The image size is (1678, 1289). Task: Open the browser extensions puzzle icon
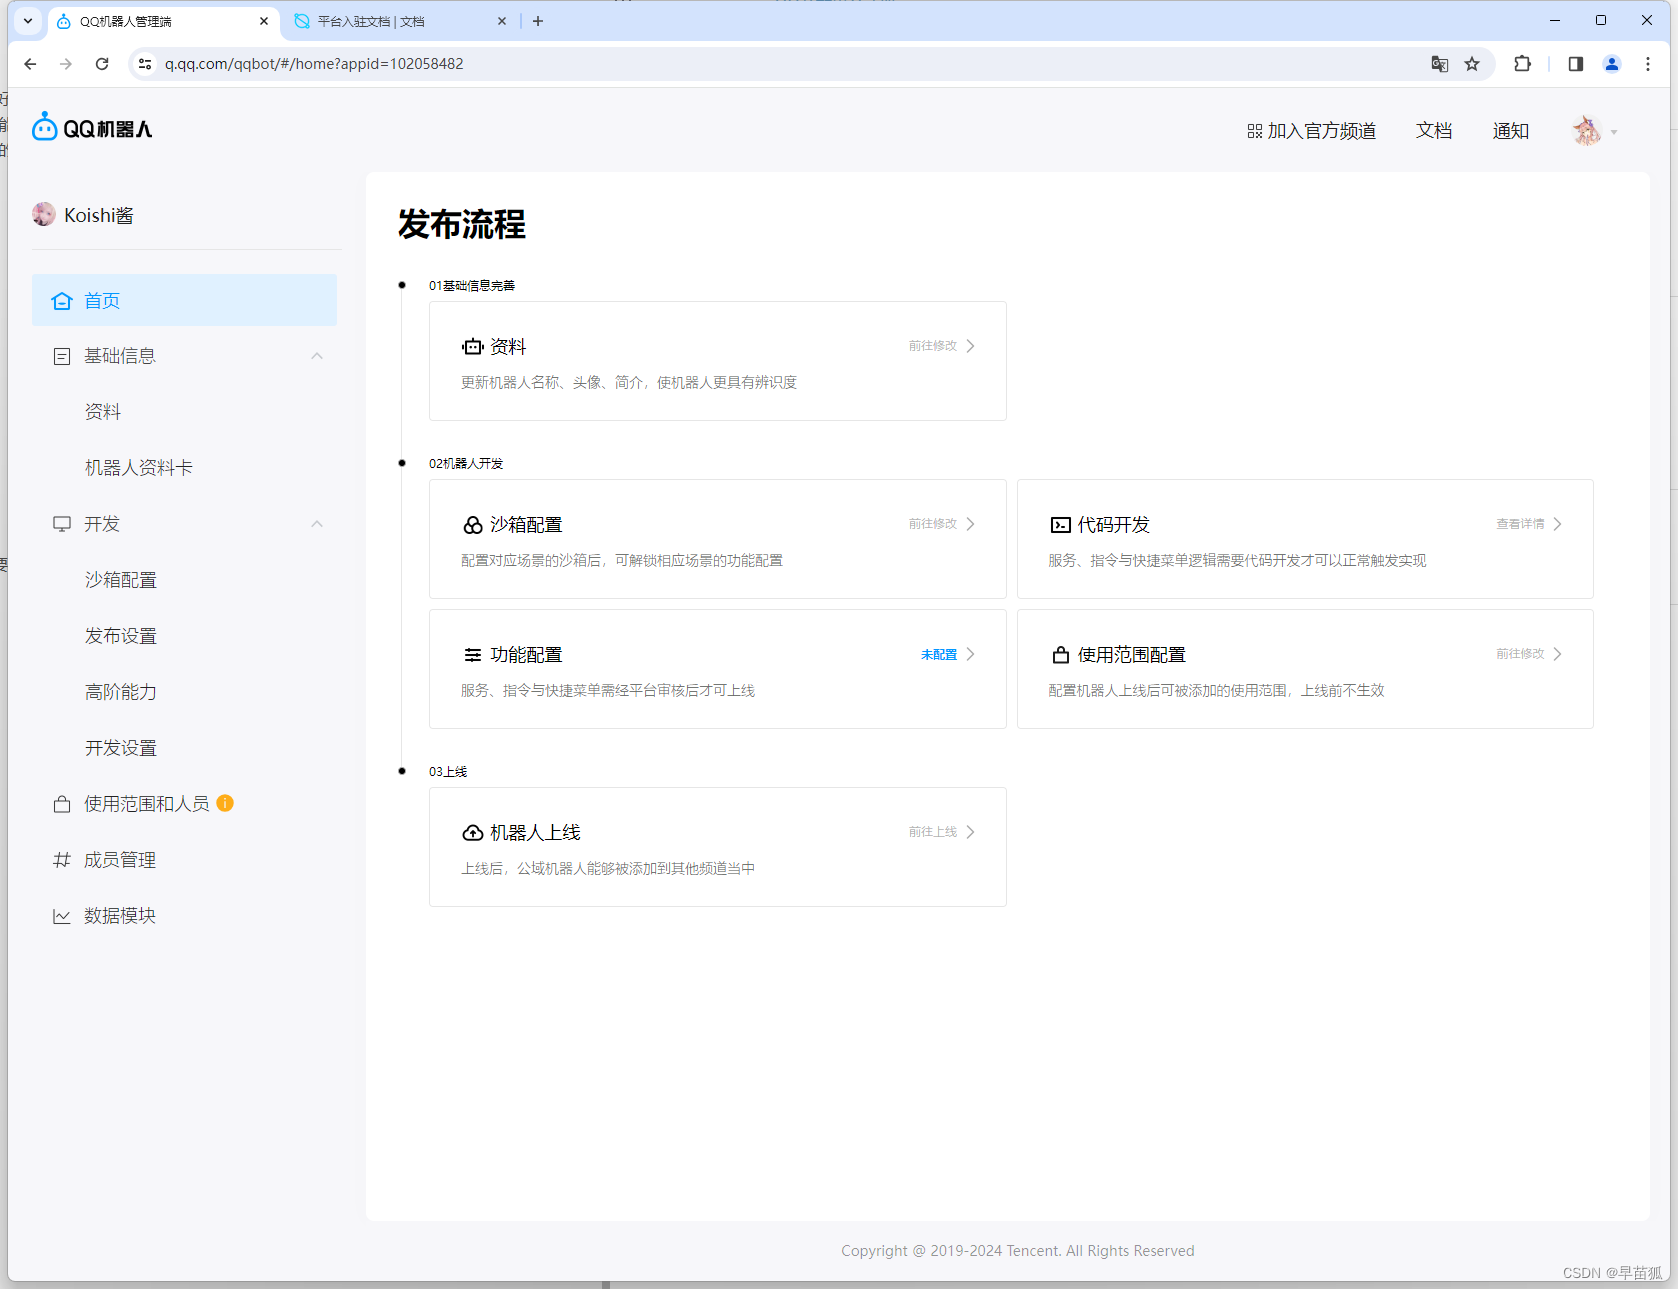point(1522,64)
